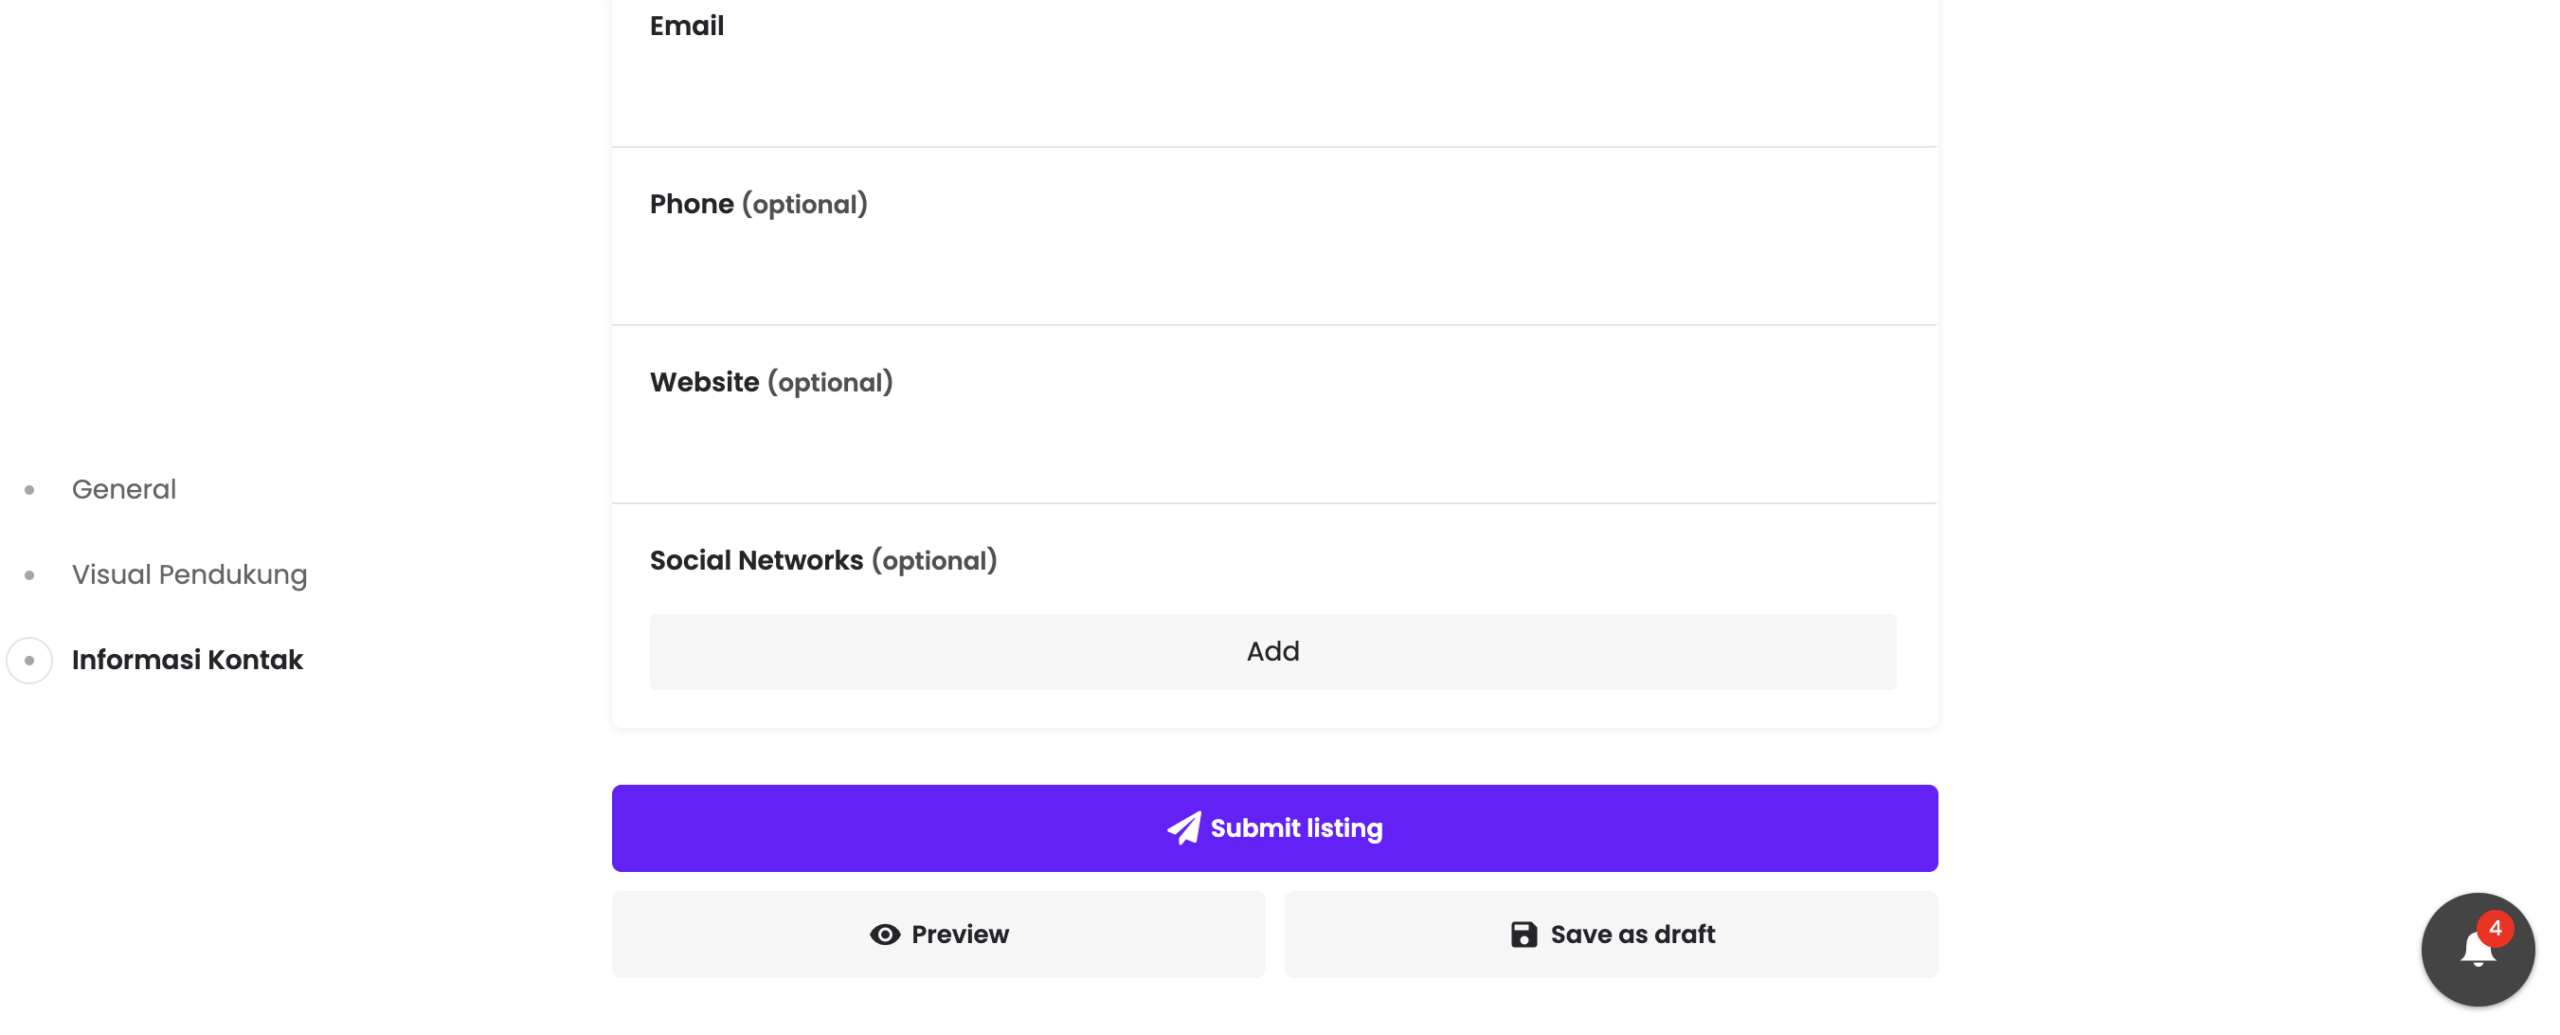Focus the Website input field

(x=1272, y=446)
